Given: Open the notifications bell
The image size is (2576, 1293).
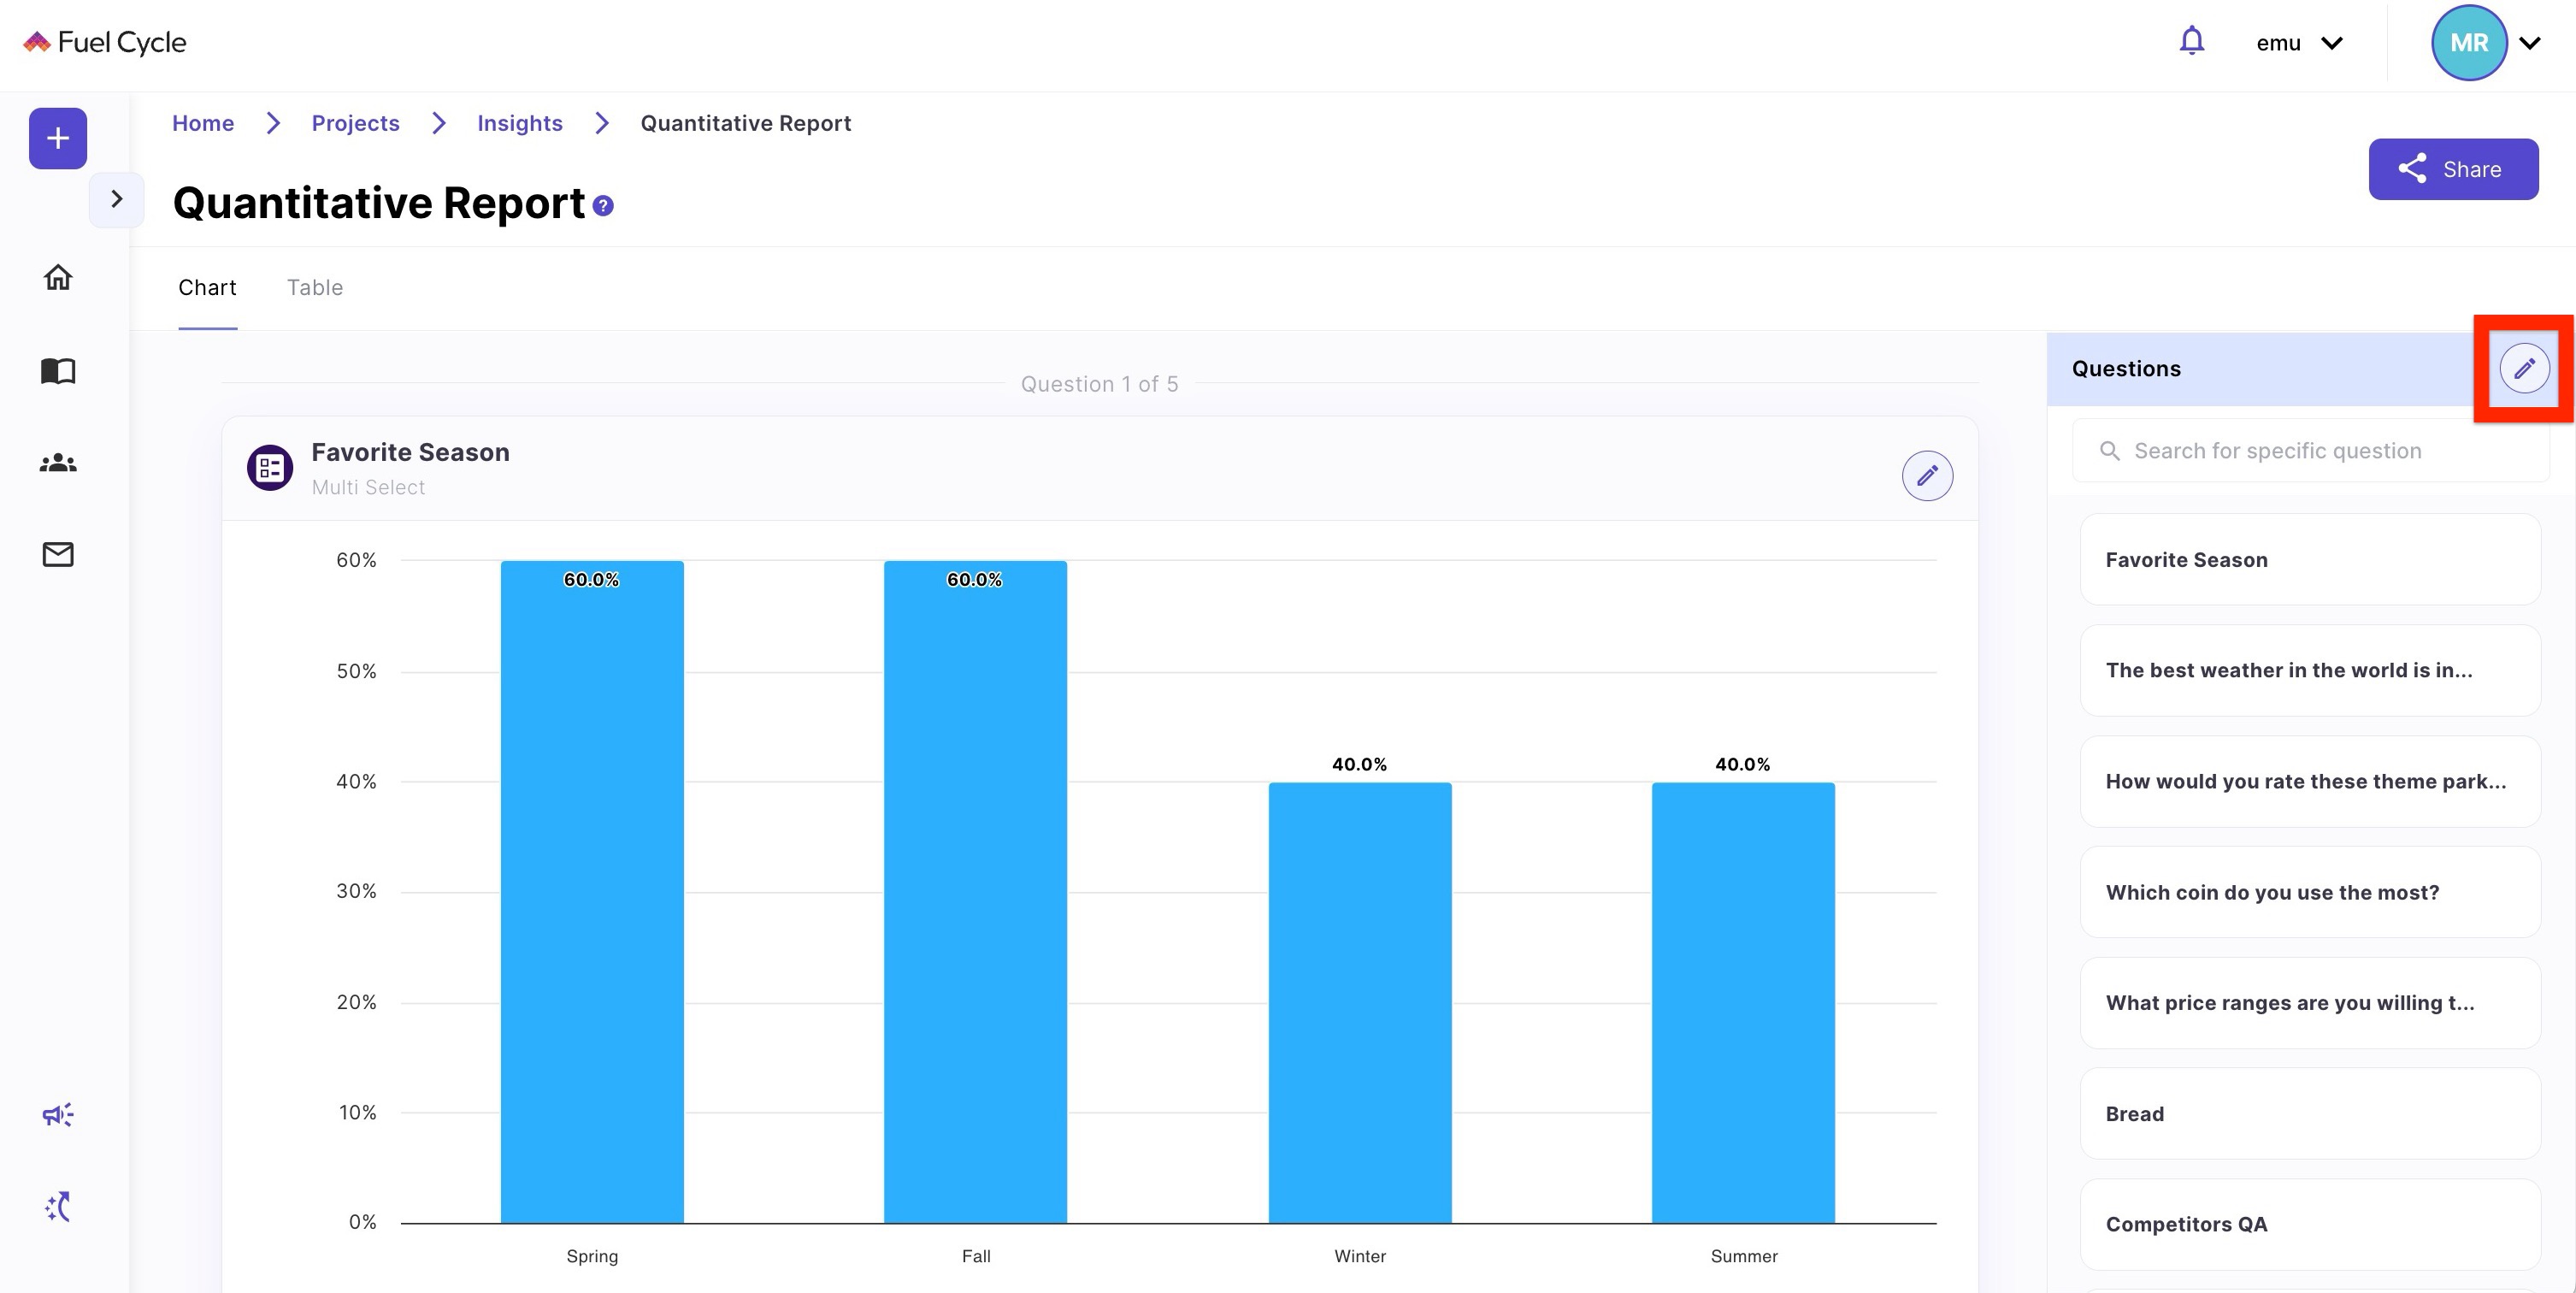Looking at the screenshot, I should point(2191,41).
